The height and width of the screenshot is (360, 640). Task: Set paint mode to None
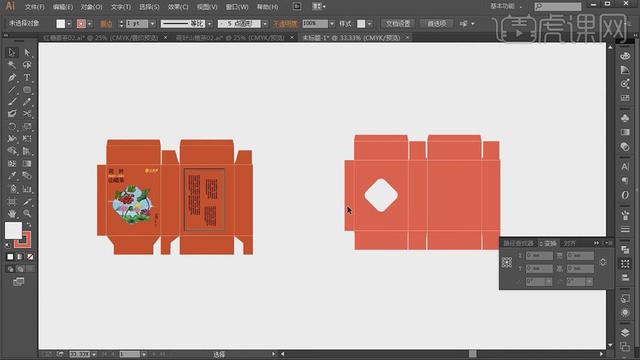[x=30, y=257]
